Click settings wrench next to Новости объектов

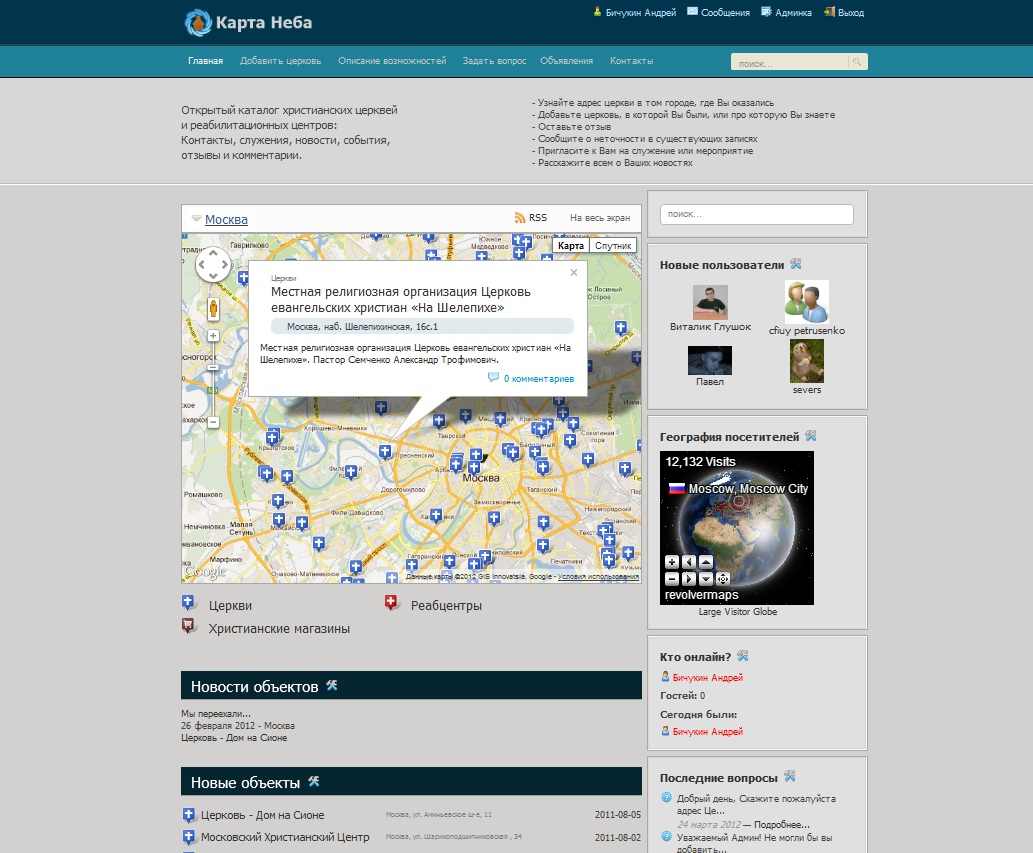point(332,686)
